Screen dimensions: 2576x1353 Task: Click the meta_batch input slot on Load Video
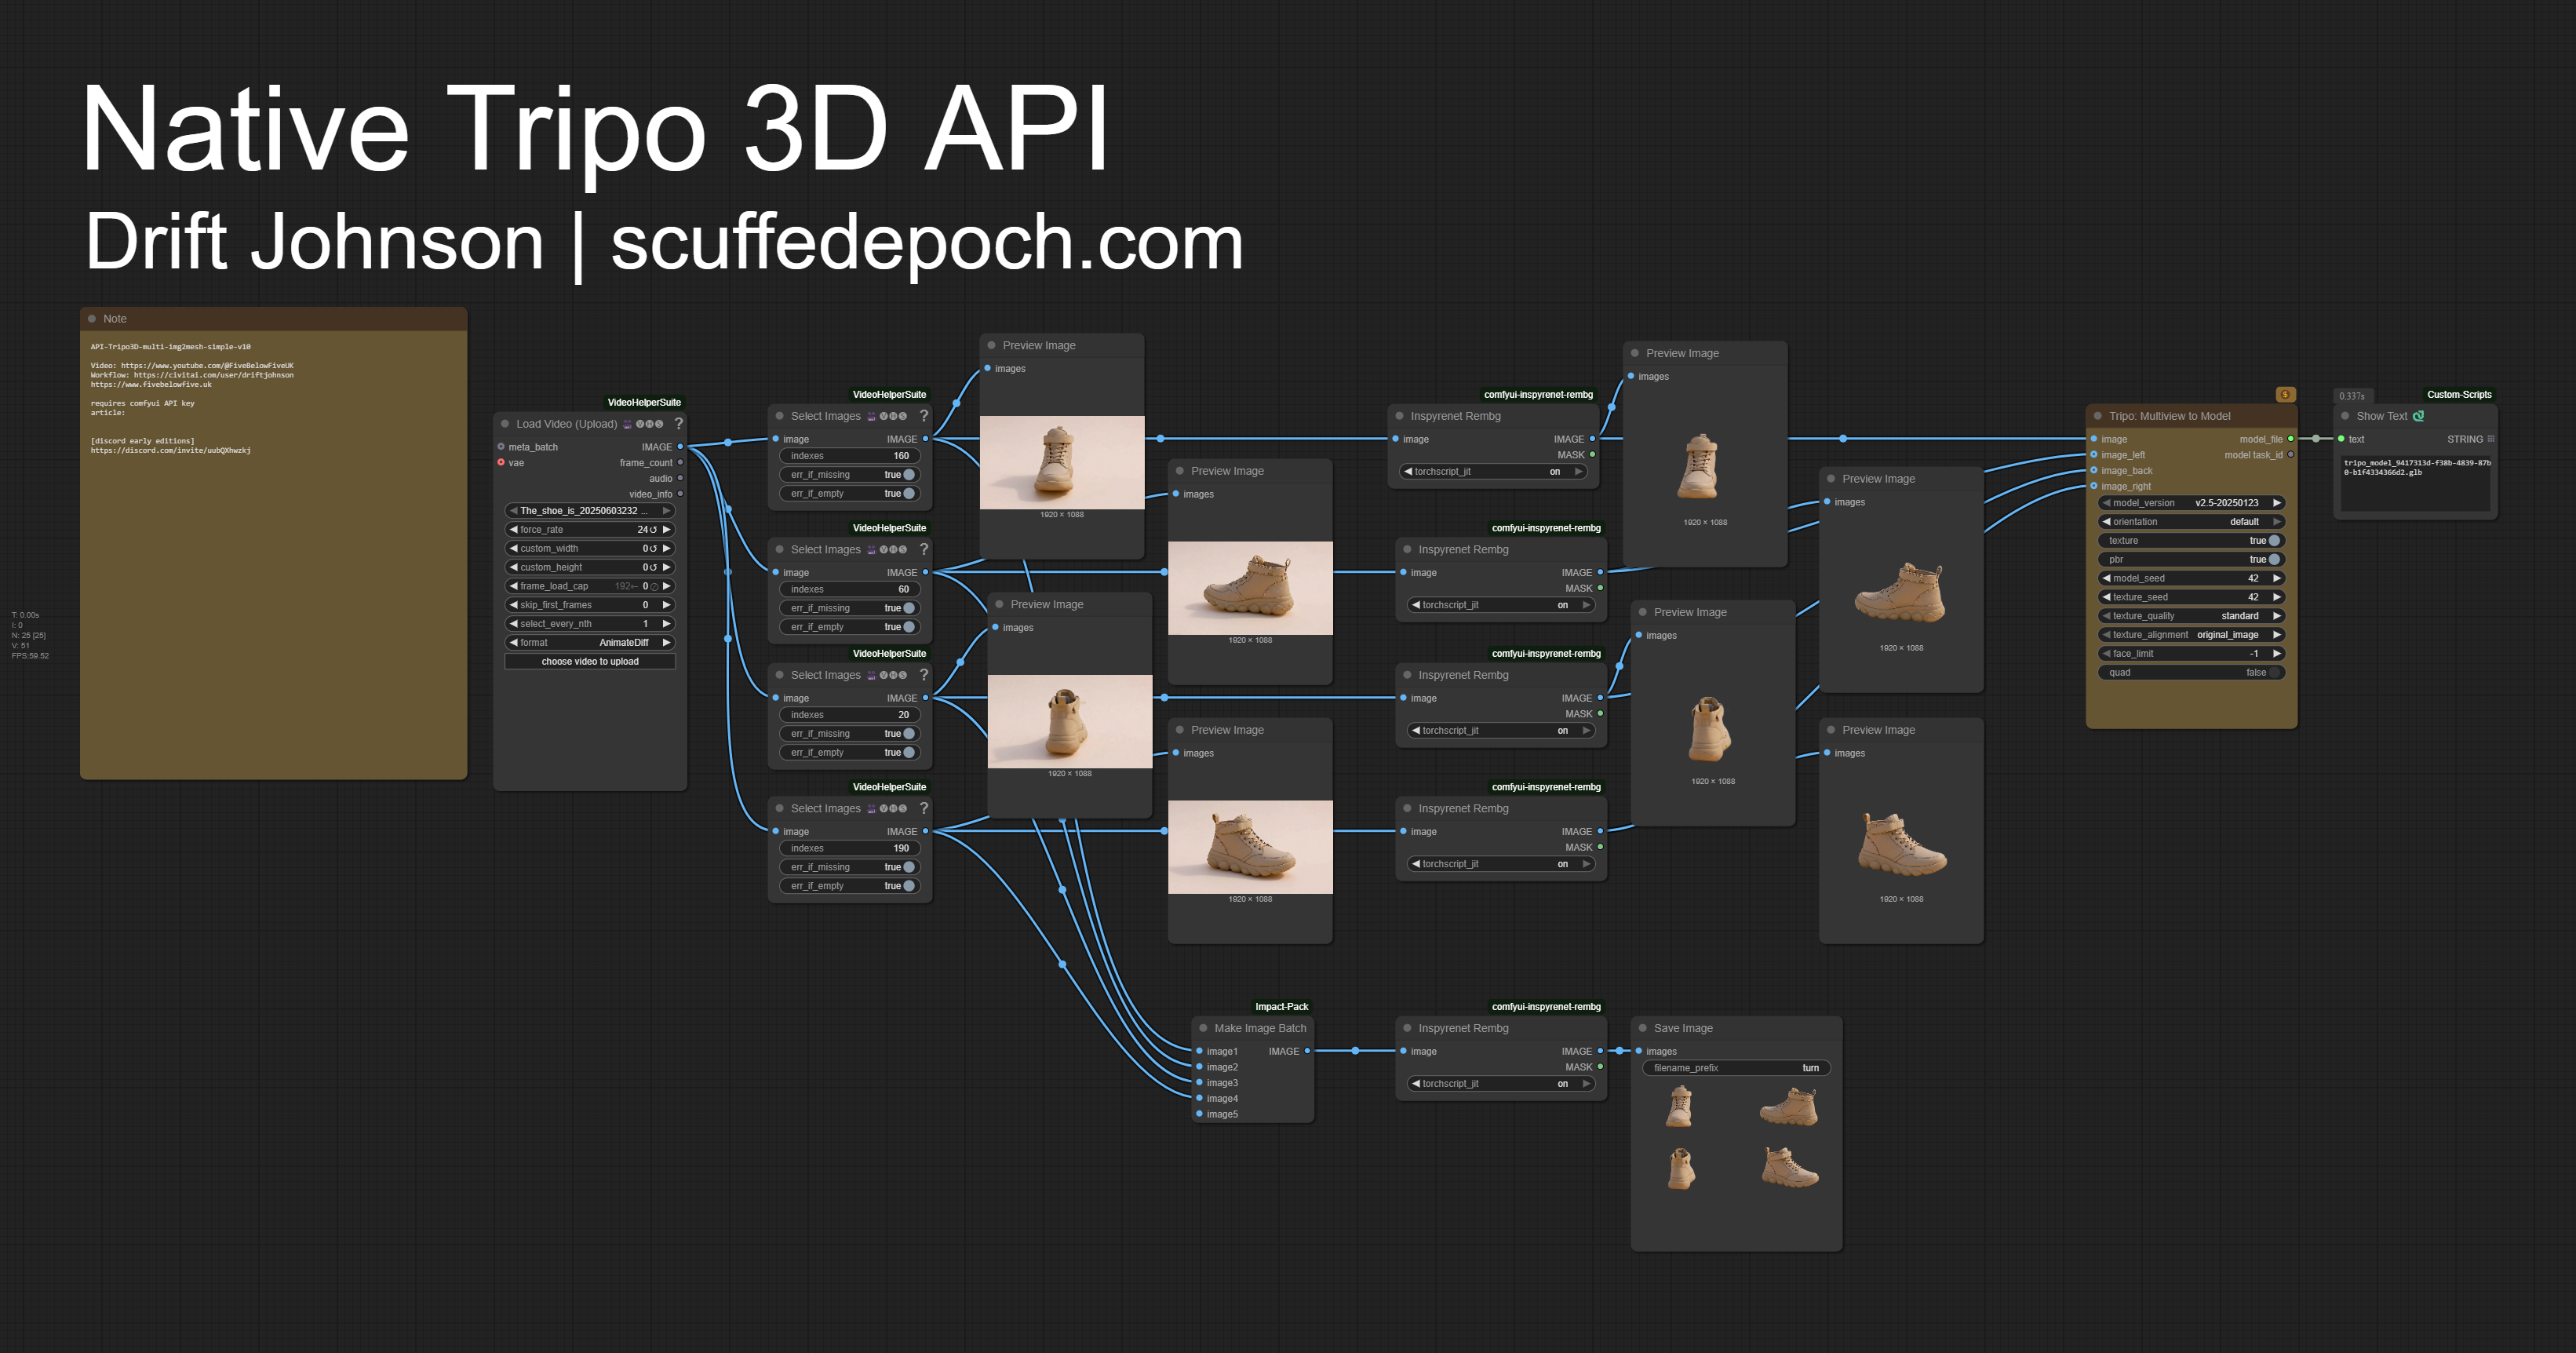(x=501, y=447)
